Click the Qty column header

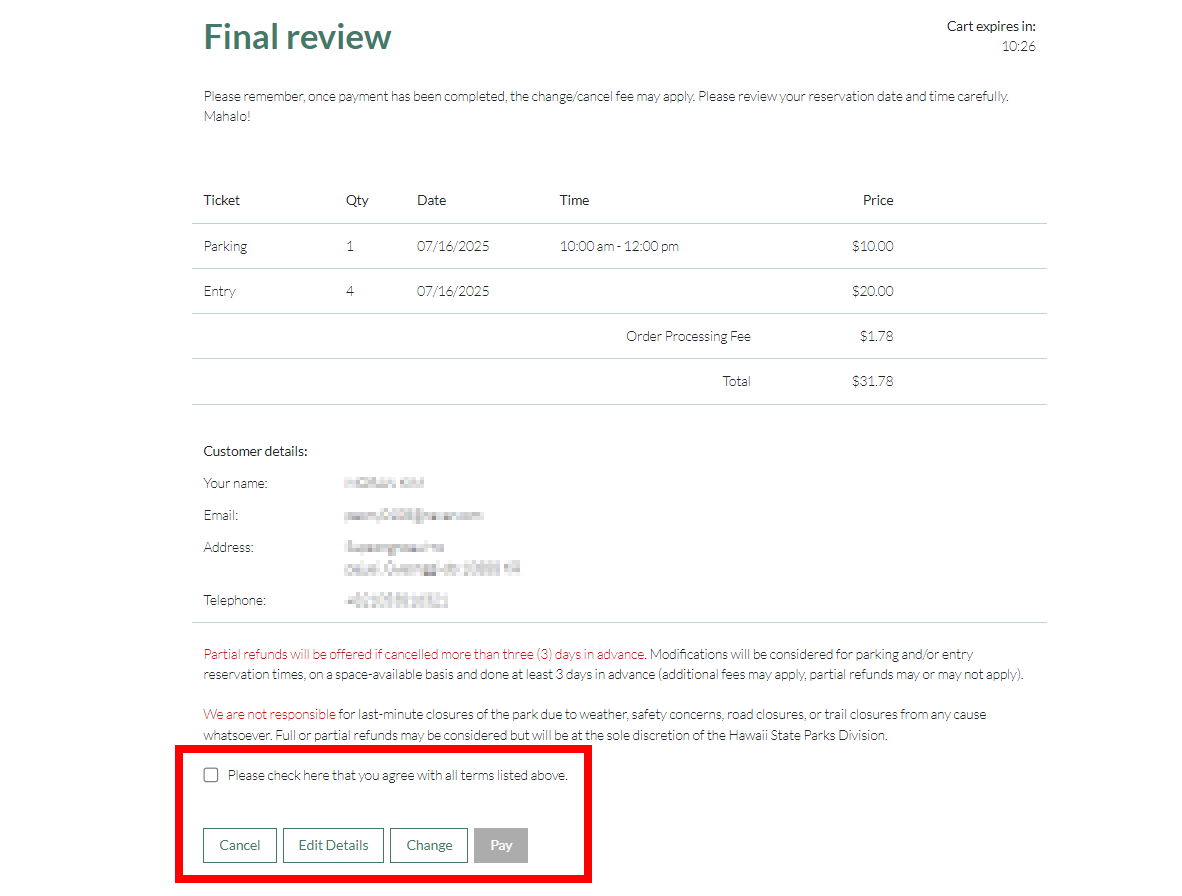(x=357, y=200)
